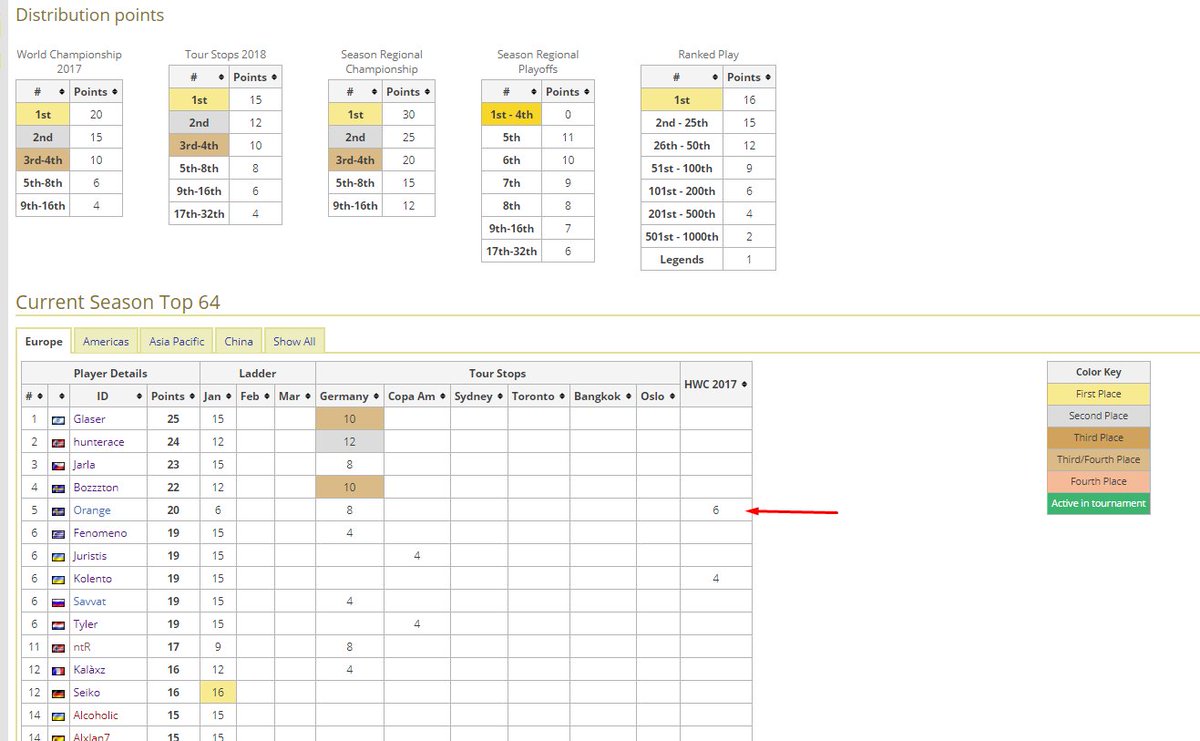Click the Active in tournament color key
Image resolution: width=1200 pixels, height=741 pixels.
point(1099,504)
